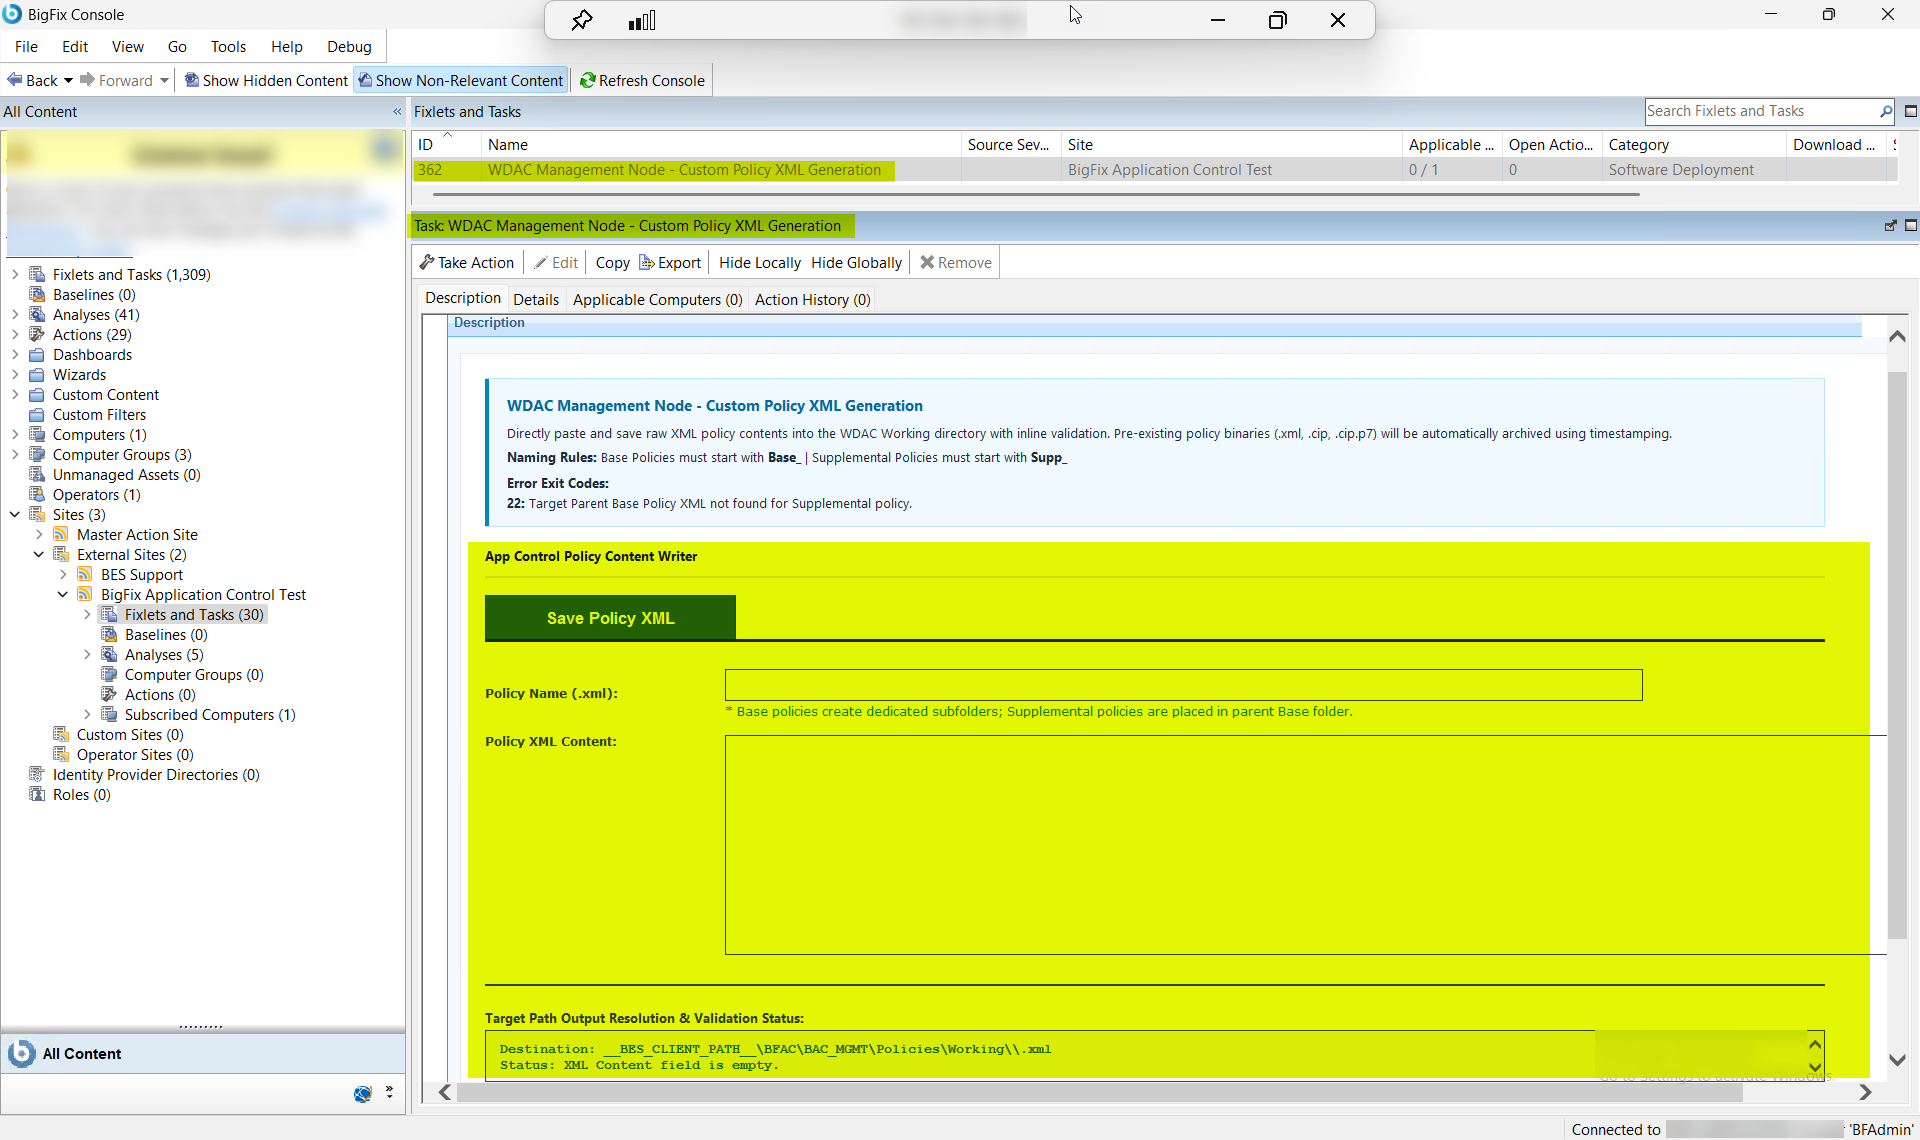Select the WDAC Management Node fixlet row
Screen dimensions: 1920x1140
tap(1155, 170)
